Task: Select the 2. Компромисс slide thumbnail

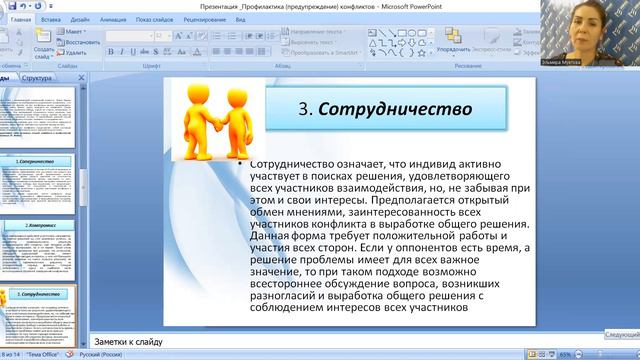Action: point(38,250)
